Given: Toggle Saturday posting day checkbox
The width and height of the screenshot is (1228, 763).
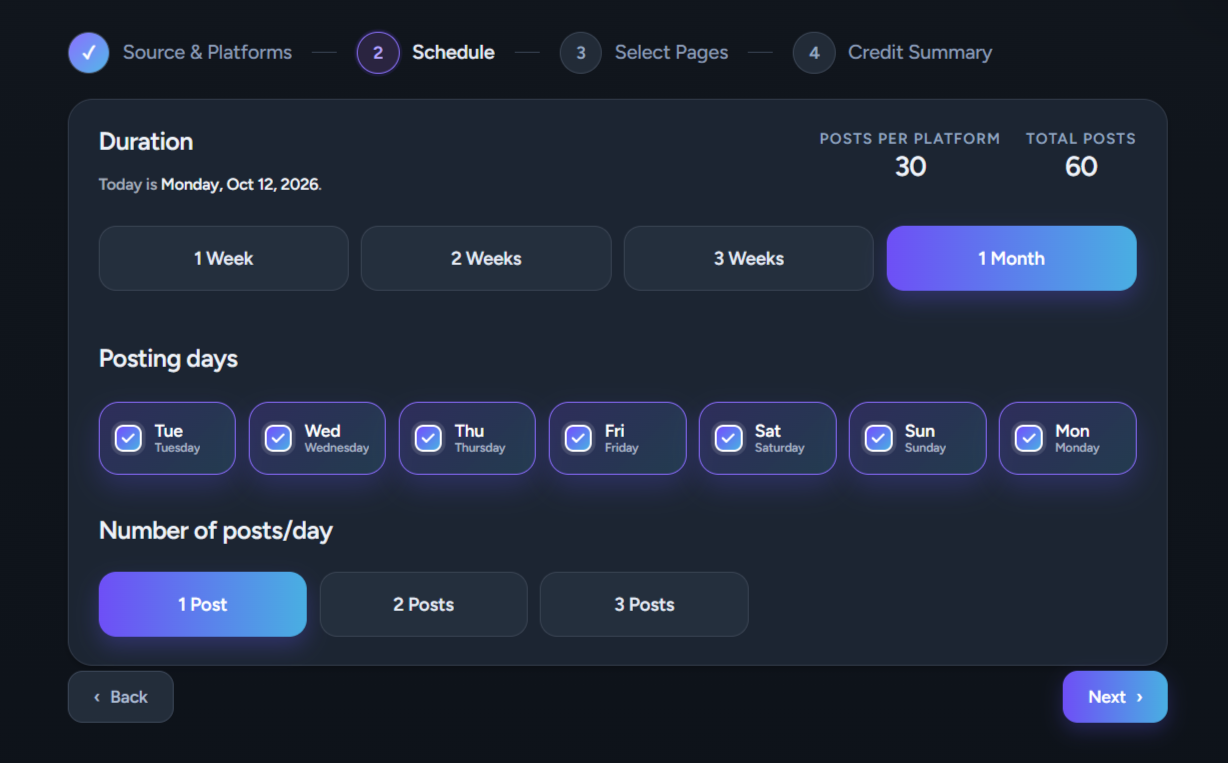Looking at the screenshot, I should (728, 438).
